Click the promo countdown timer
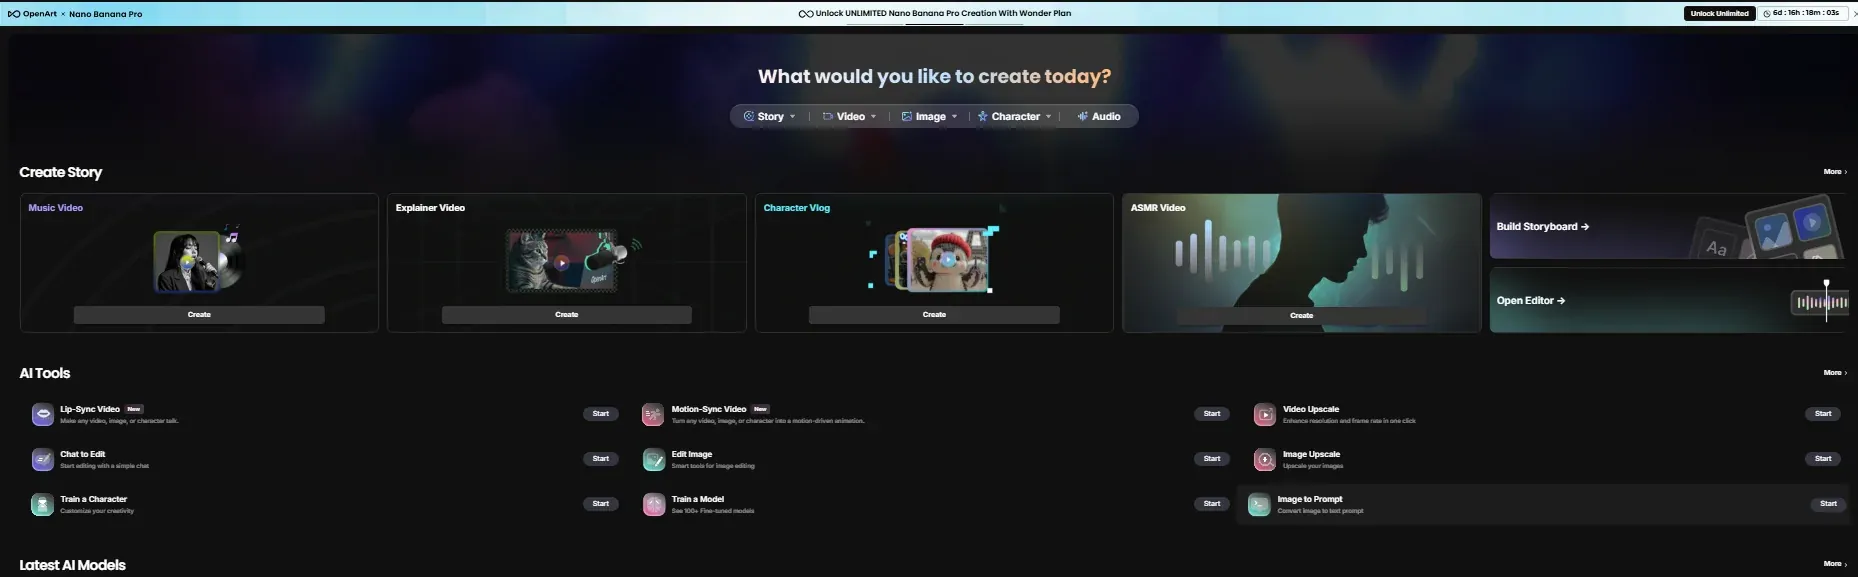 click(x=1803, y=14)
